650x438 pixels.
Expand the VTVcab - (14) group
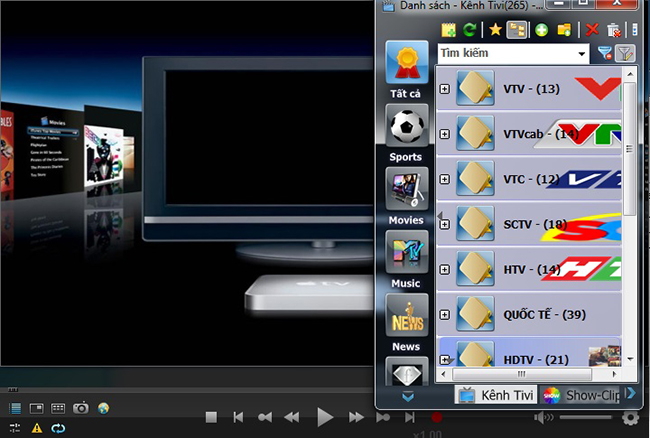click(444, 134)
